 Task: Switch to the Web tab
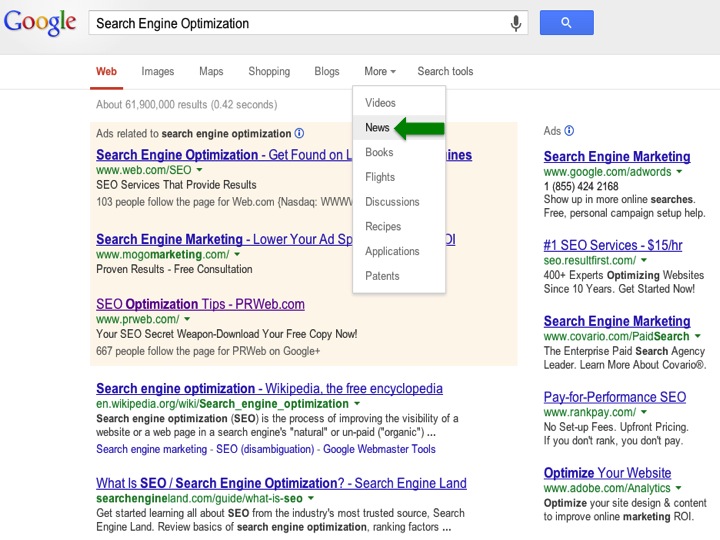pos(107,72)
